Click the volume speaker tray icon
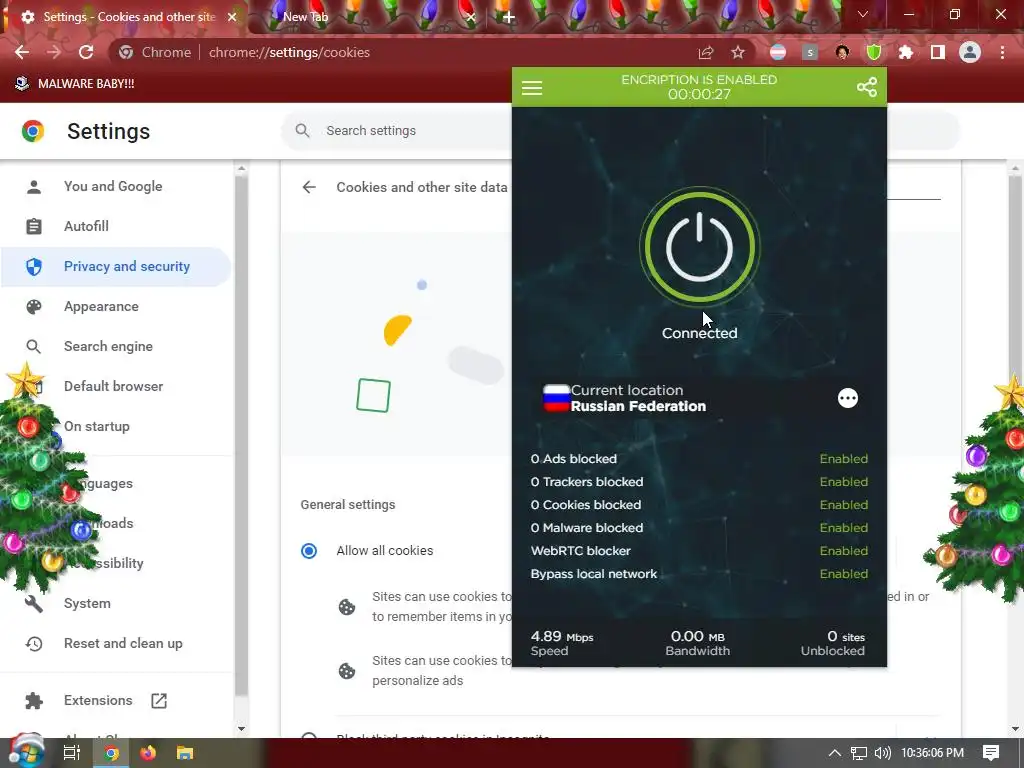1024x768 pixels. pos(882,753)
